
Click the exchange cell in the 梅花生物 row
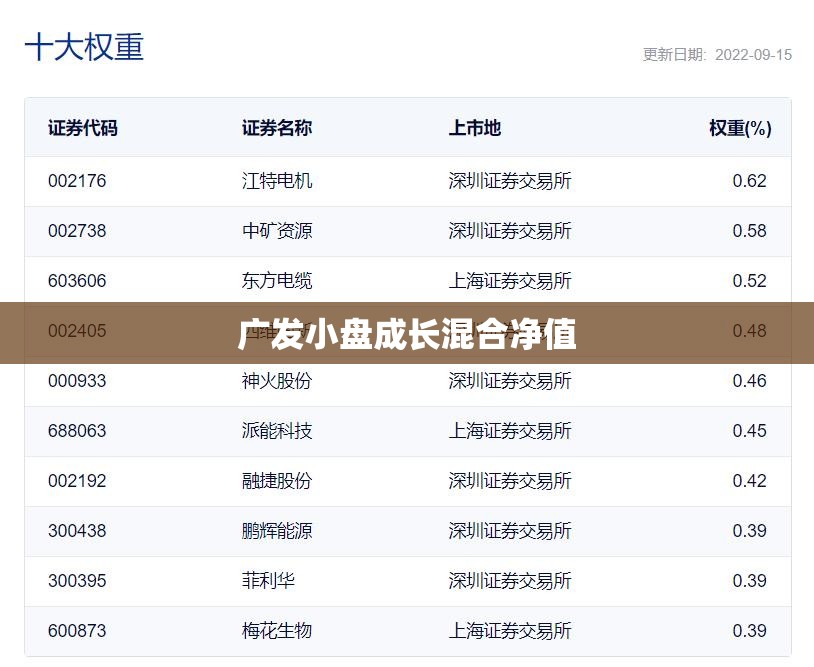(x=510, y=631)
